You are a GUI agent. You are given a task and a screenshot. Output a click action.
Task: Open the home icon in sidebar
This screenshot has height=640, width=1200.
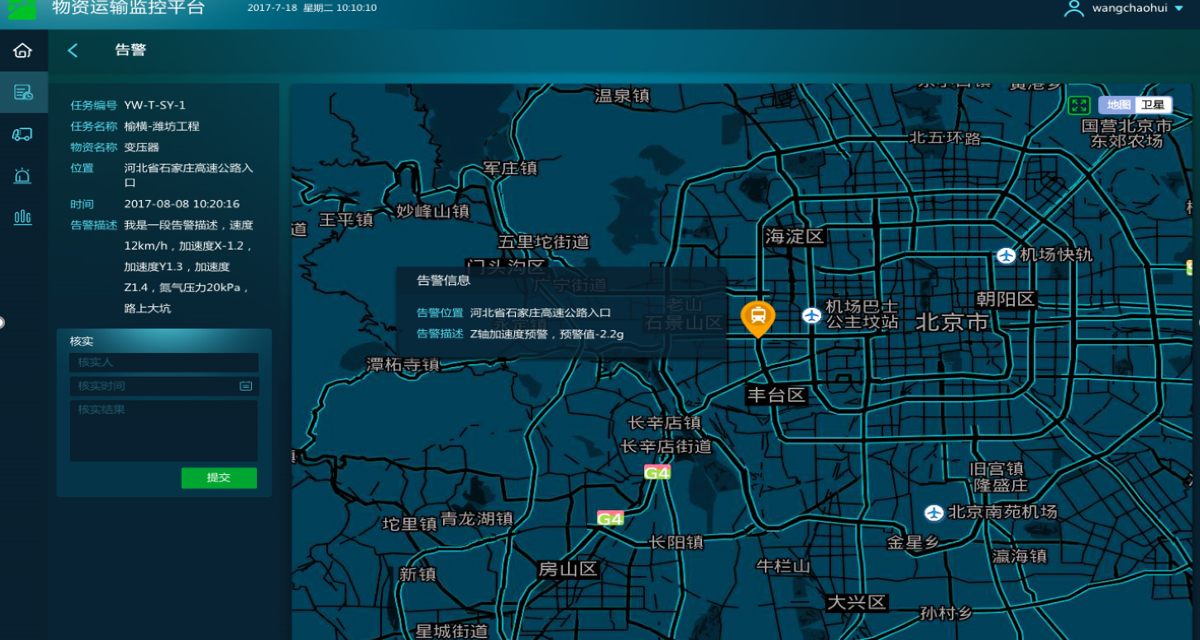[22, 50]
